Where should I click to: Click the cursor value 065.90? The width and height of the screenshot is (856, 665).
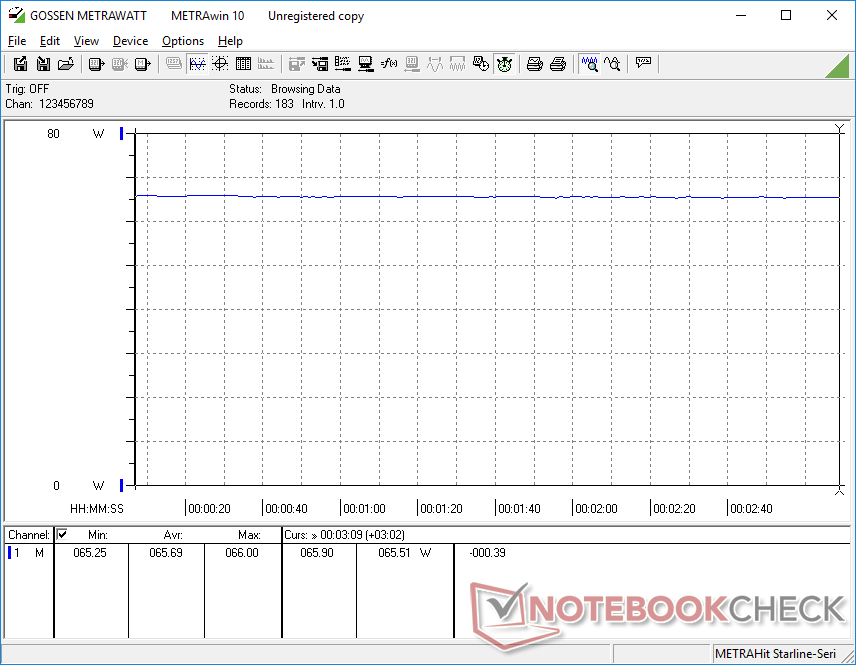pyautogui.click(x=317, y=553)
